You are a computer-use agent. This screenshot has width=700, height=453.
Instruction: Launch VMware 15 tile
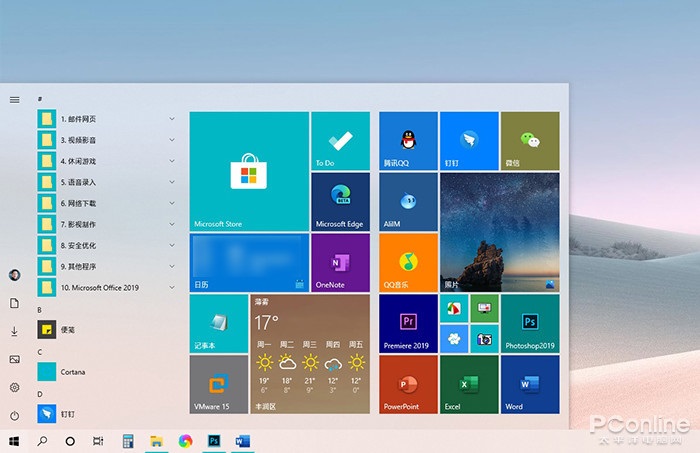[x=219, y=385]
